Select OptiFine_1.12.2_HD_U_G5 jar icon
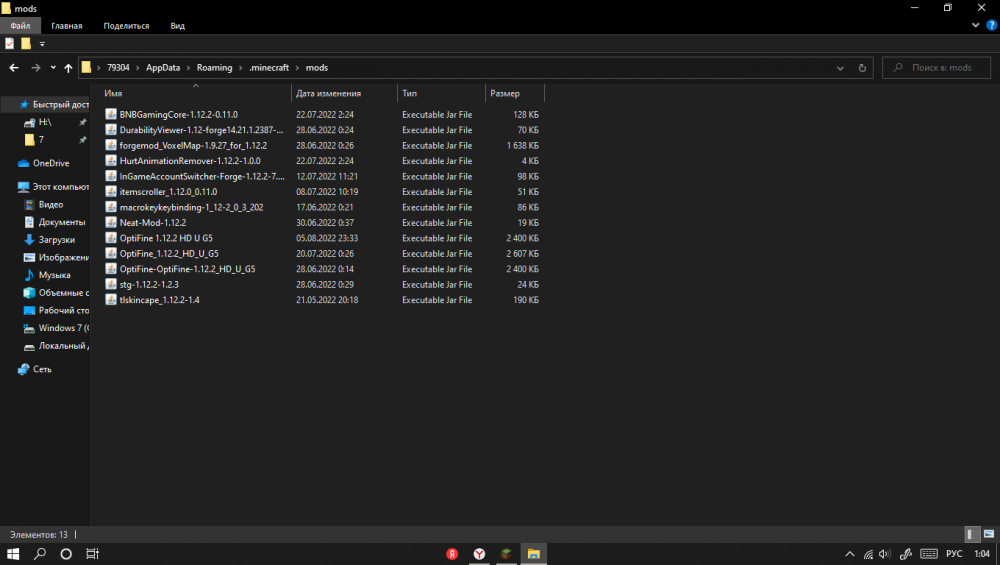The width and height of the screenshot is (1000, 565). point(111,253)
